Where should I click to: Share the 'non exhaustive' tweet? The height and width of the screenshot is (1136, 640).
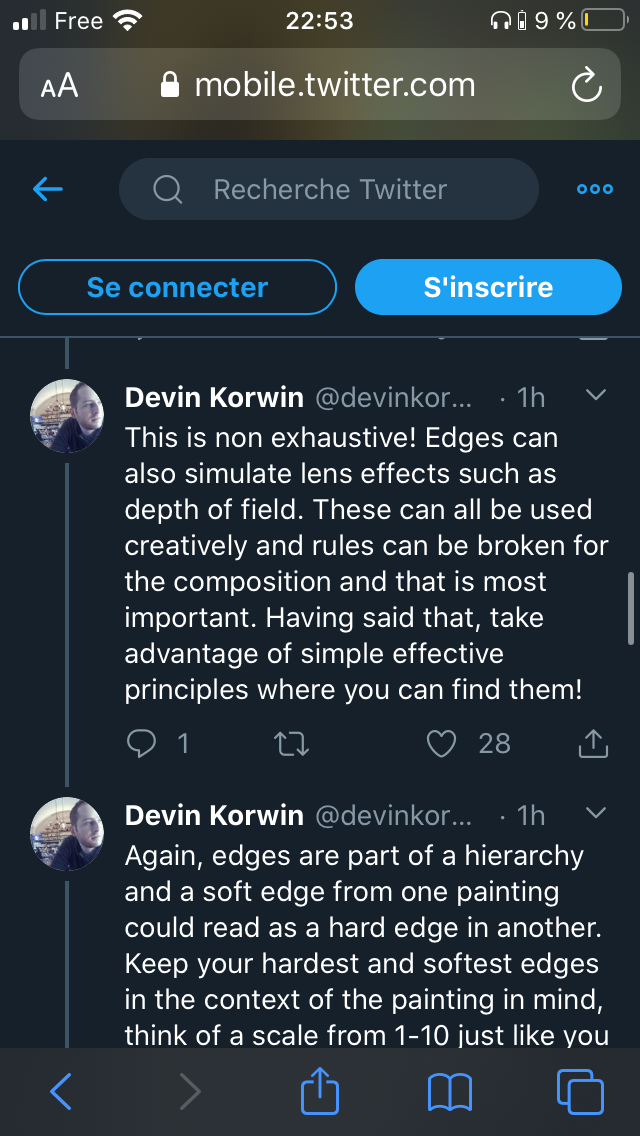pyautogui.click(x=593, y=743)
